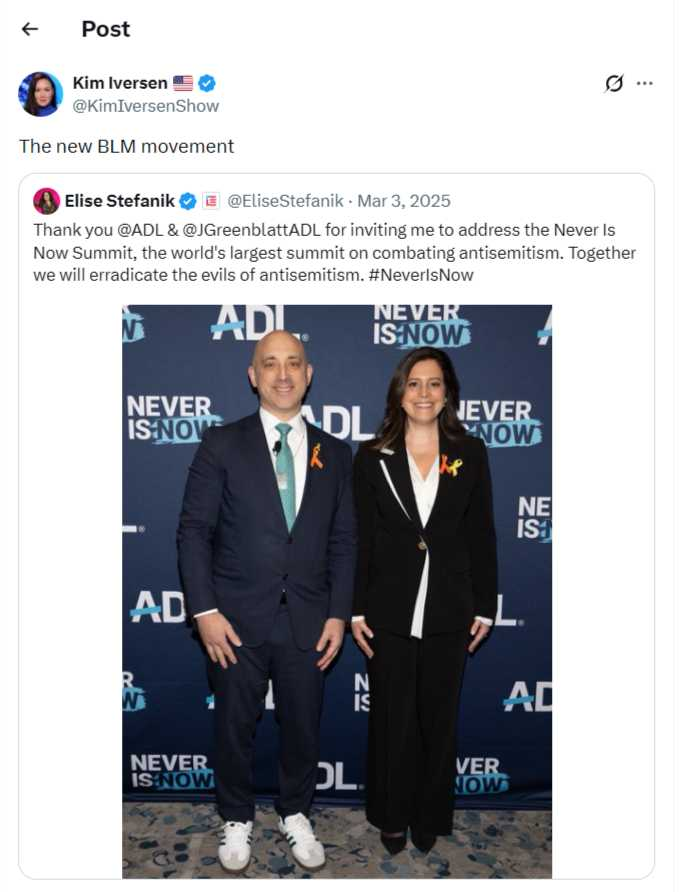Viewport: 682px width, 892px height.
Task: Click Elise Stefanik's blue verified checkmark
Action: coord(187,201)
